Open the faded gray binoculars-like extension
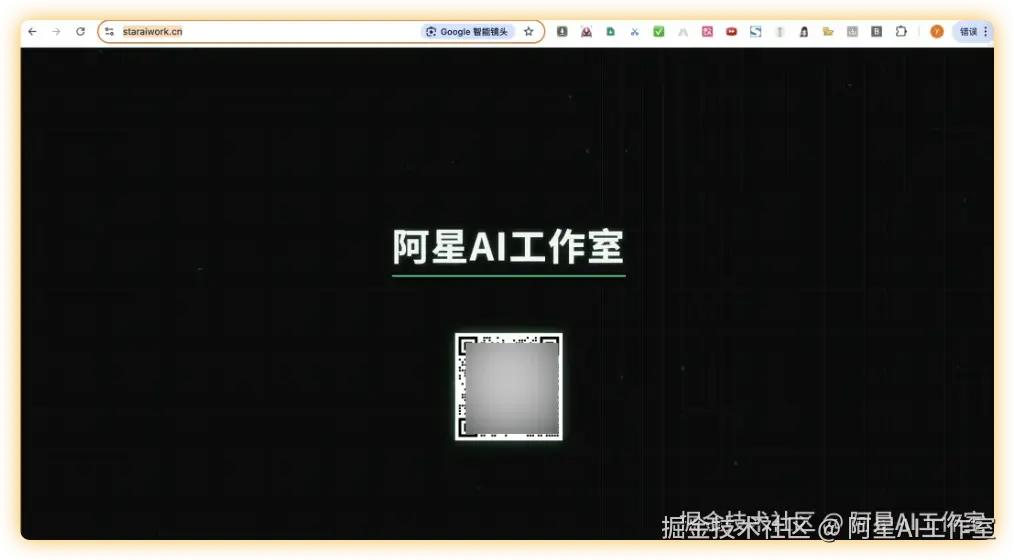 [x=683, y=32]
